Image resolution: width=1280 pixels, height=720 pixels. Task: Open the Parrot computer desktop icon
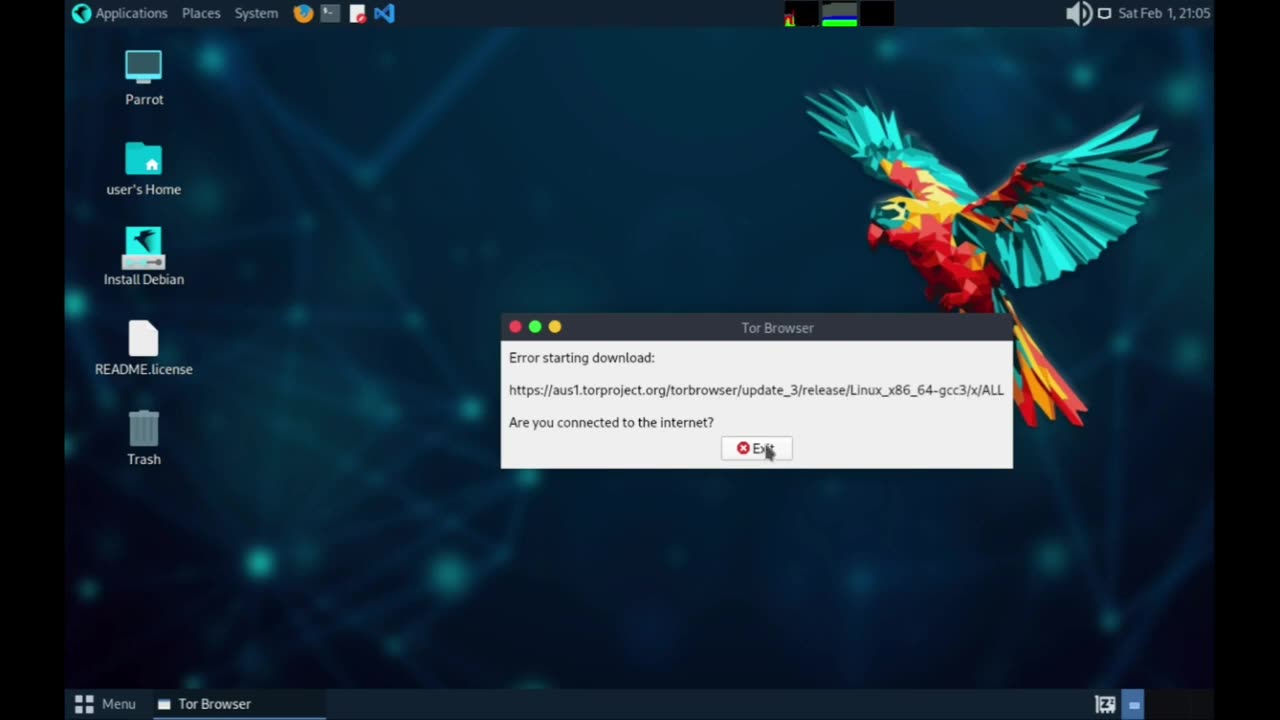click(x=144, y=78)
